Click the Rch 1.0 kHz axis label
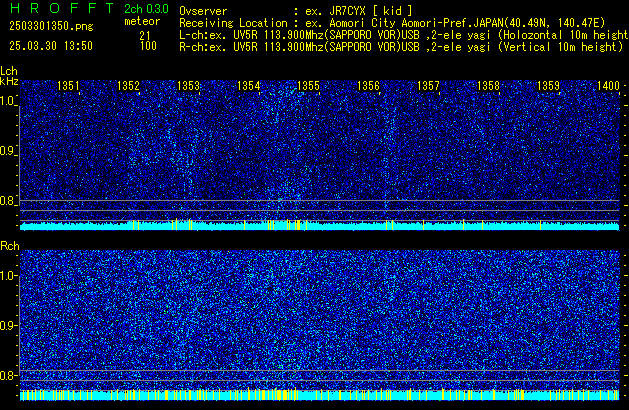The width and height of the screenshot is (629, 410). 8,276
